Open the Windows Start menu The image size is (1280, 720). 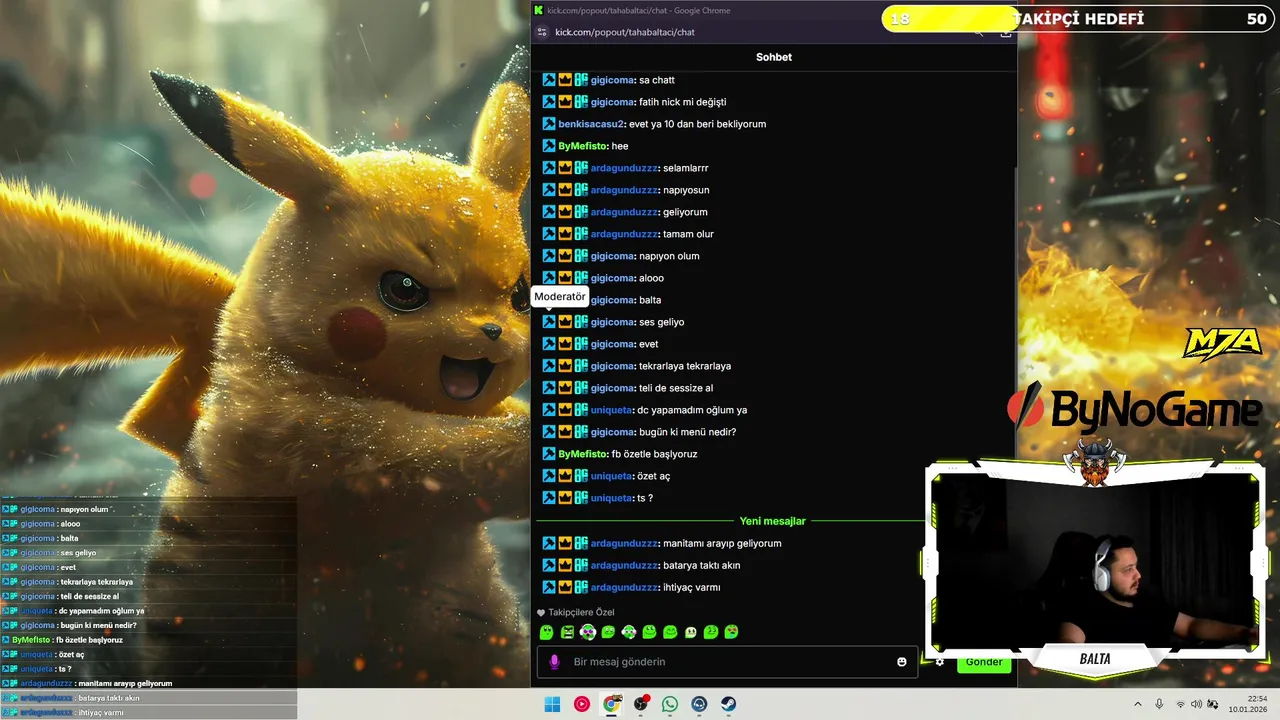click(552, 704)
